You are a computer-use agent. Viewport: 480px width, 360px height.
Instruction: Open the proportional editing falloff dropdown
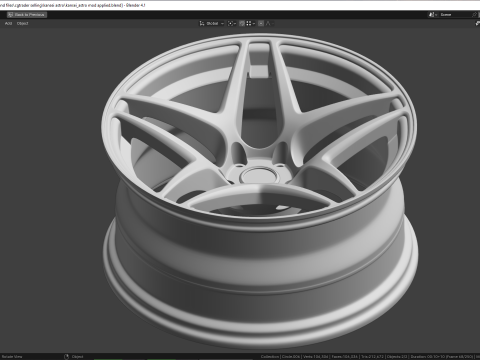click(270, 23)
